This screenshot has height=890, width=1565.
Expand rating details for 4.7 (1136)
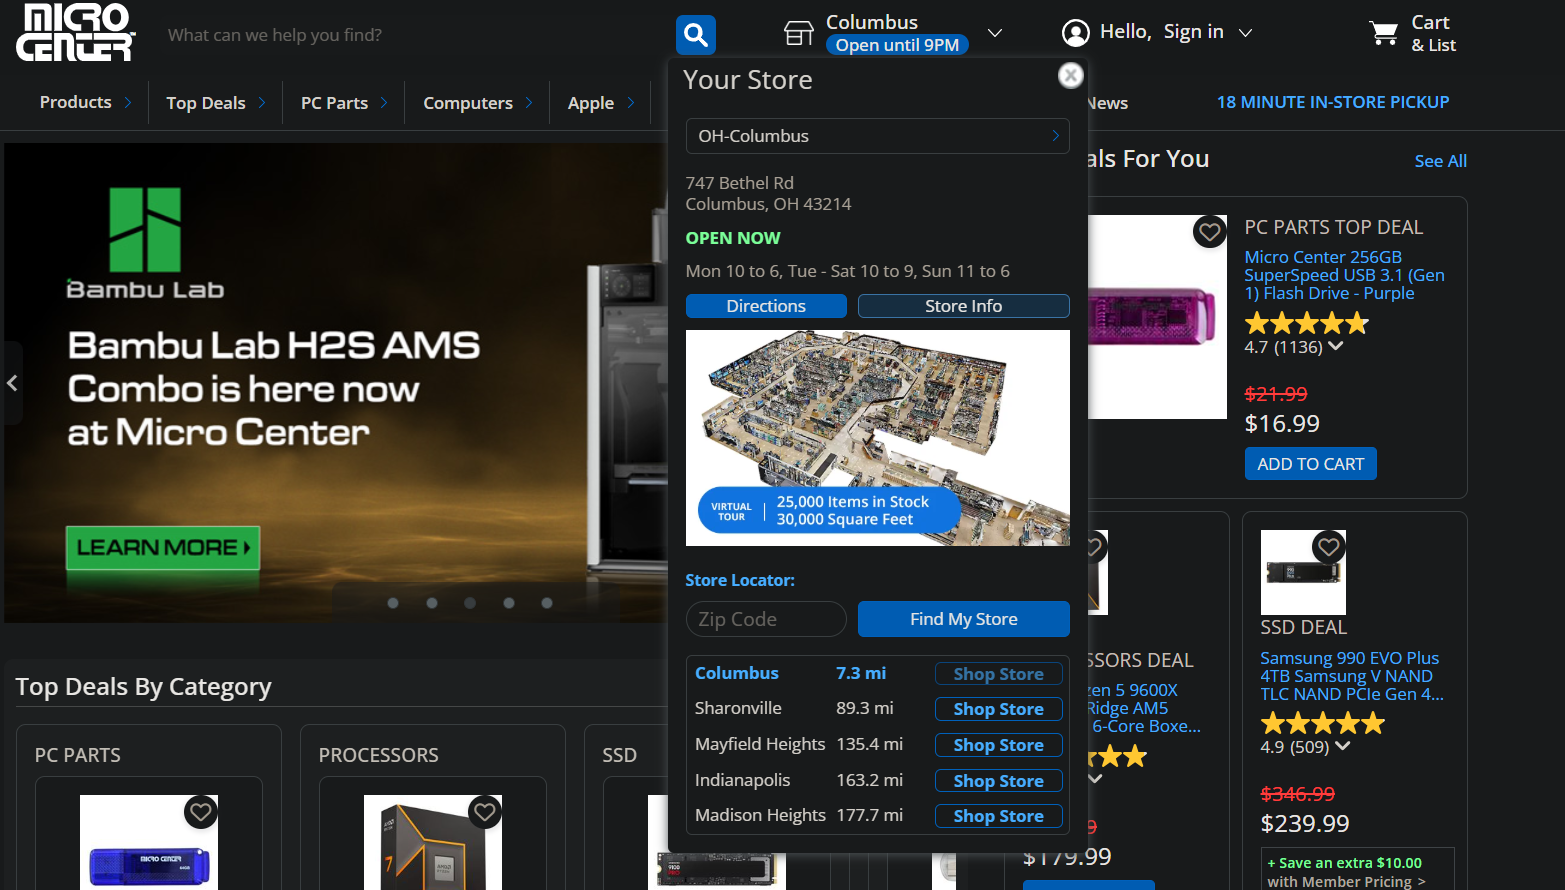tap(1336, 347)
